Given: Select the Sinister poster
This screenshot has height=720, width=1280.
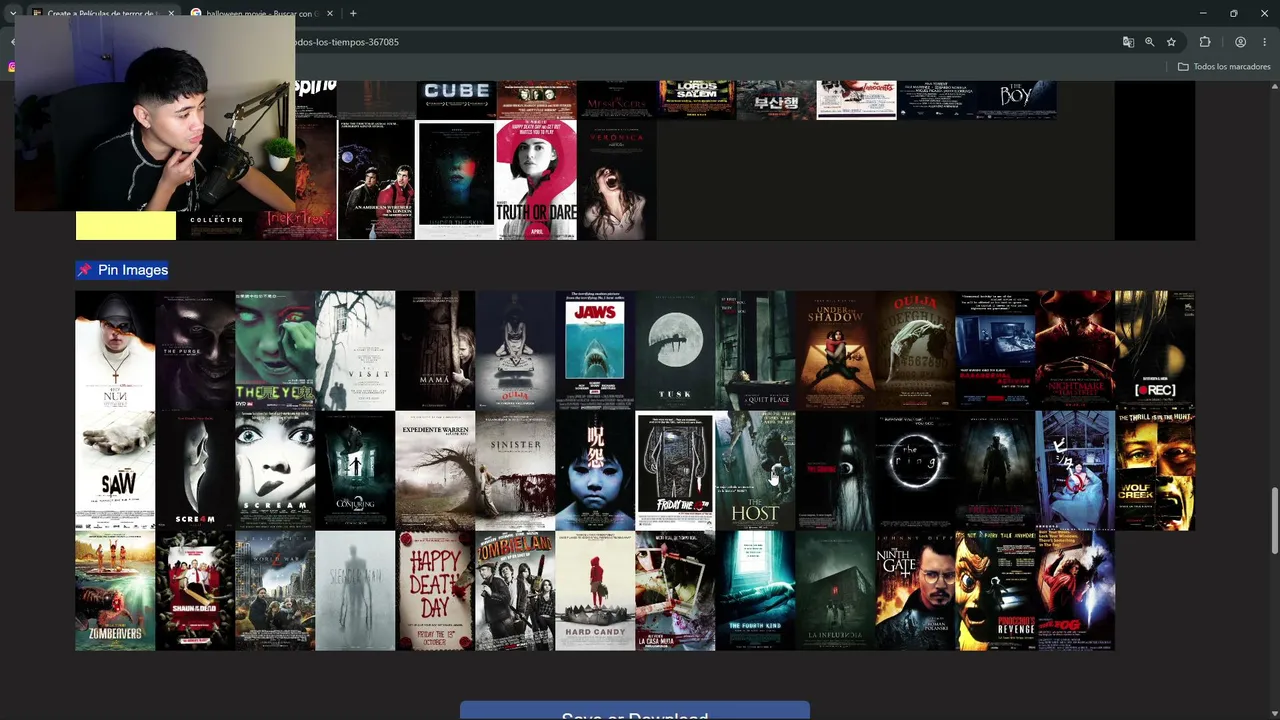Looking at the screenshot, I should (x=515, y=470).
